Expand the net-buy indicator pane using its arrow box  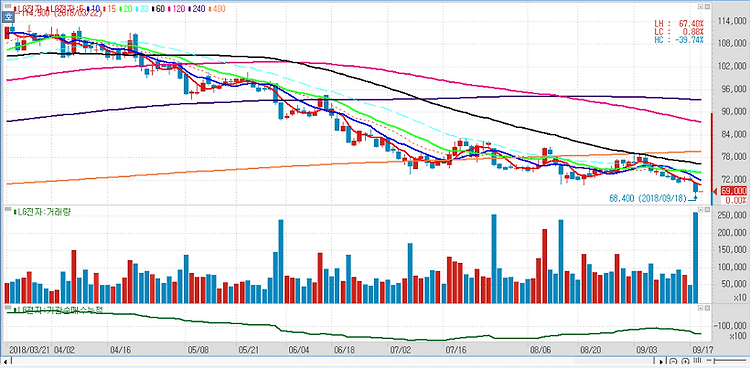[700, 308]
